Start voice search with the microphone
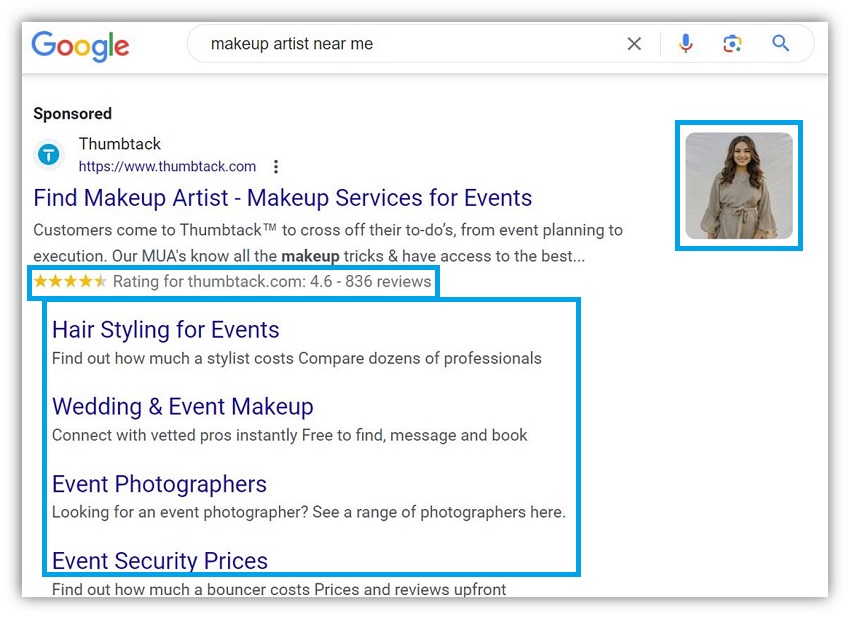This screenshot has width=850, height=619. click(x=685, y=44)
